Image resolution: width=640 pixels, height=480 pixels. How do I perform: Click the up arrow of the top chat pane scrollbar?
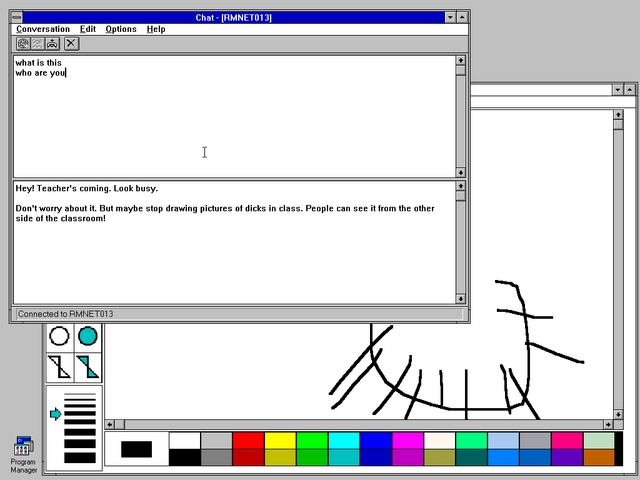[x=460, y=61]
